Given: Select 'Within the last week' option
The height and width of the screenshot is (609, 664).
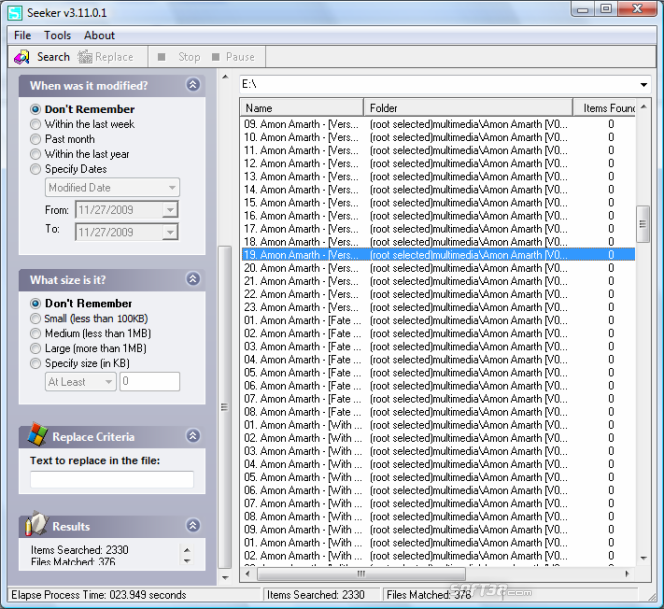Looking at the screenshot, I should pyautogui.click(x=36, y=124).
